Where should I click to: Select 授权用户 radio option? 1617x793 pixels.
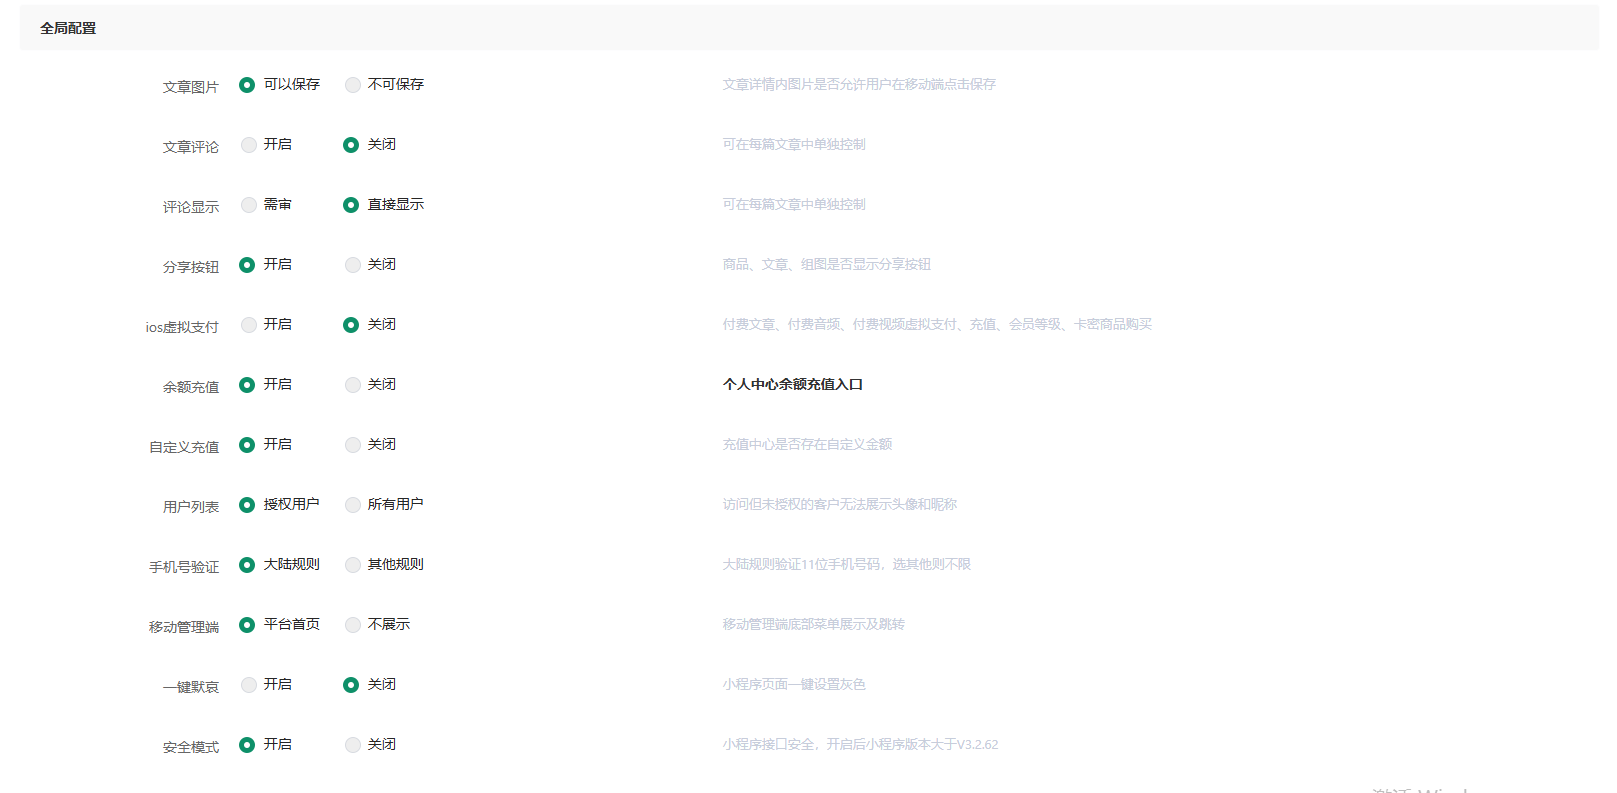tap(247, 505)
